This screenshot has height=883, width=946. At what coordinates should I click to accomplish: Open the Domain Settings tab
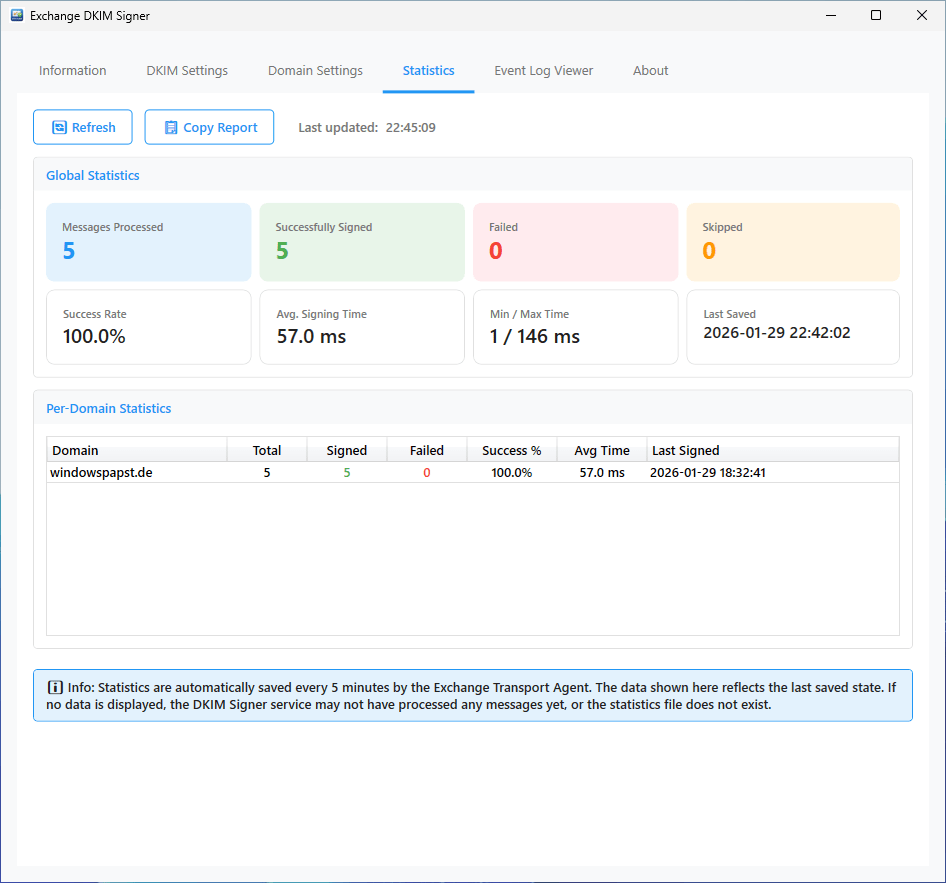pos(315,71)
